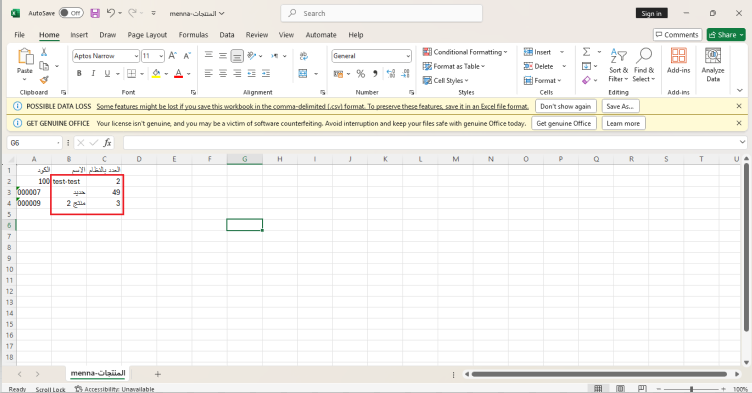Click the Analyze Data icon
752x393 pixels.
(713, 55)
